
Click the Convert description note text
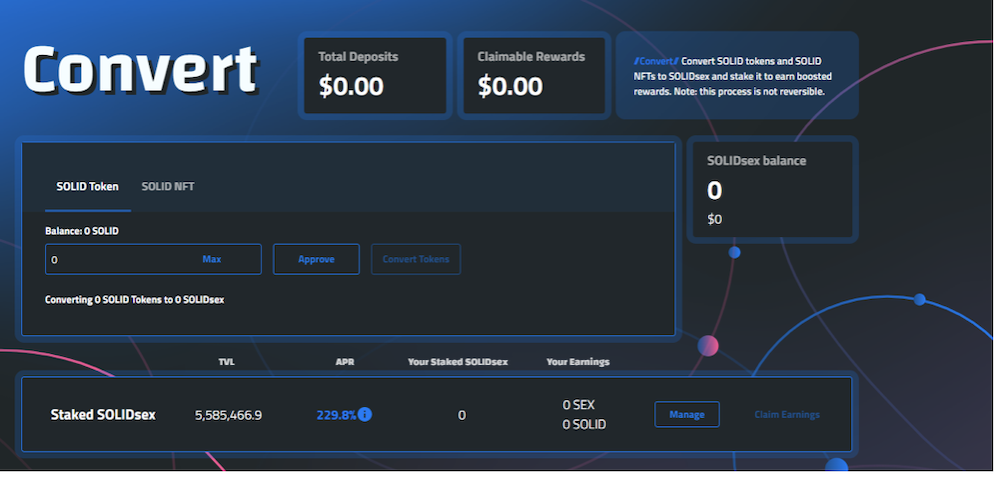[x=733, y=76]
